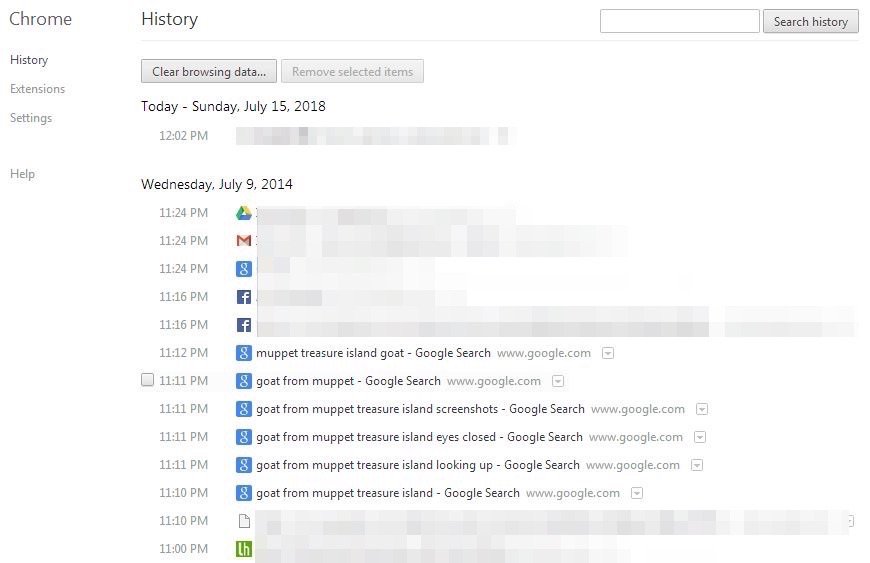Open goat from muppet treasure island screenshots link
This screenshot has width=870, height=563.
420,409
